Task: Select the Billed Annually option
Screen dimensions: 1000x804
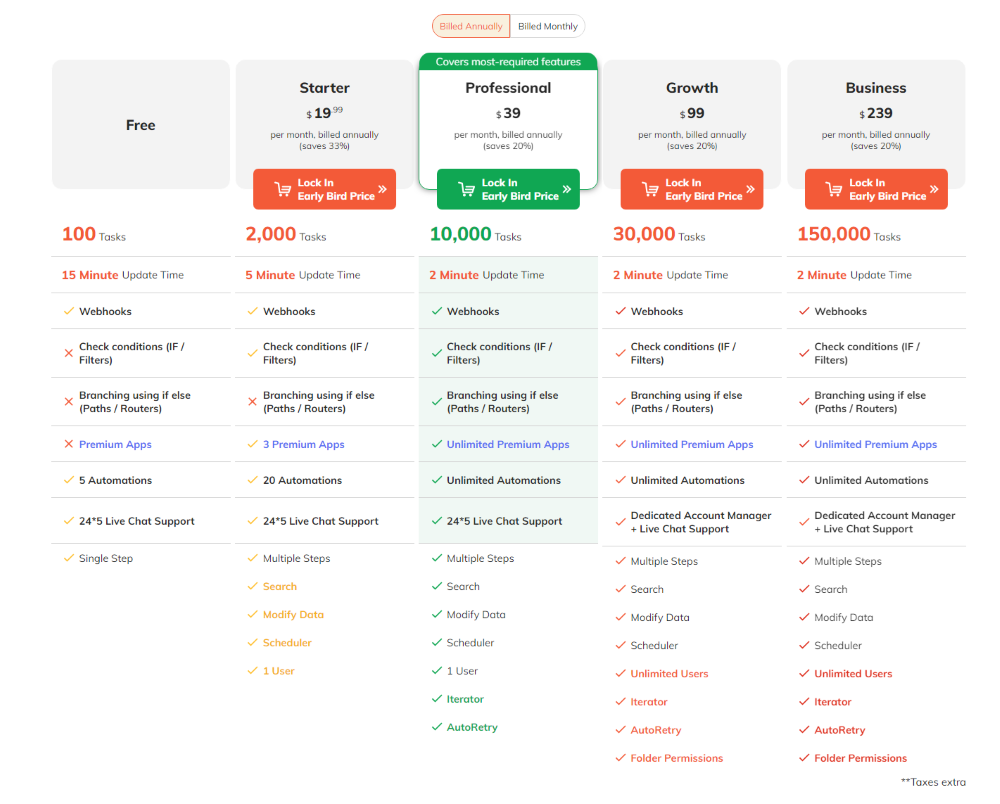Action: click(x=471, y=26)
